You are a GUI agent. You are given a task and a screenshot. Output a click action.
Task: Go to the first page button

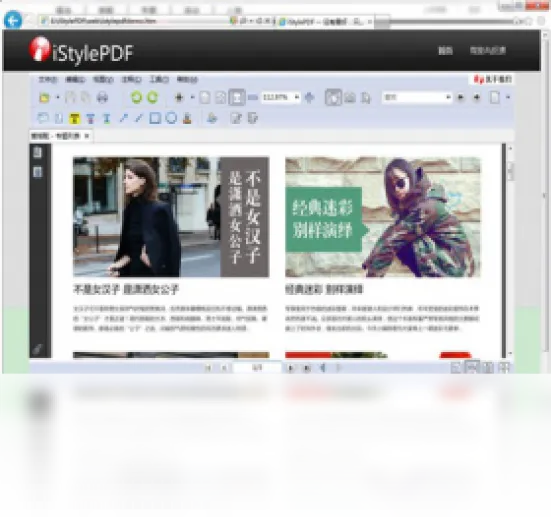tap(208, 368)
